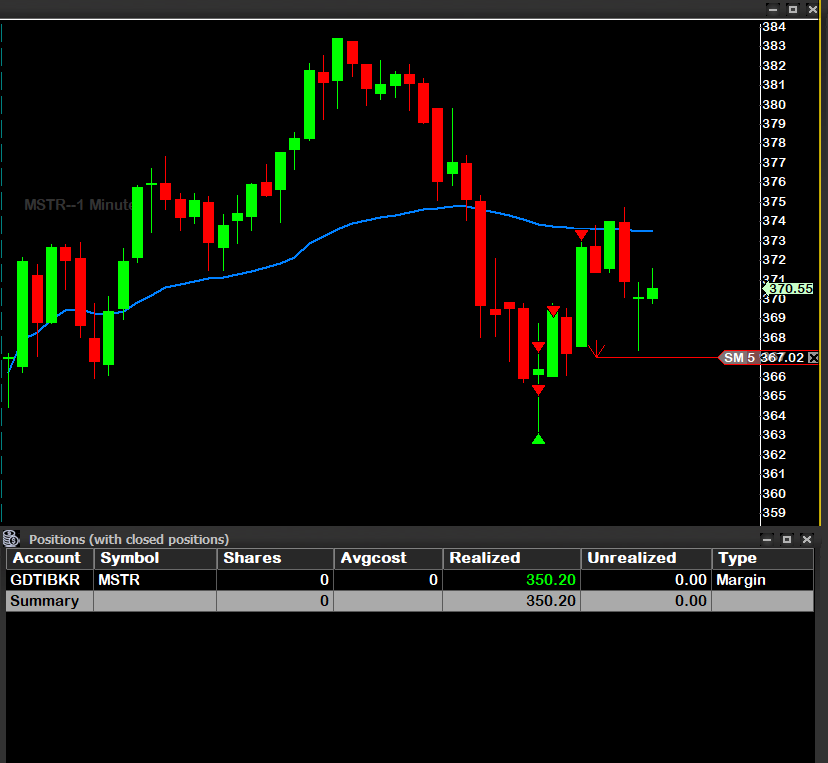This screenshot has height=763, width=828.
Task: Click the Summary row 350.20 realized total
Action: pyautogui.click(x=551, y=601)
